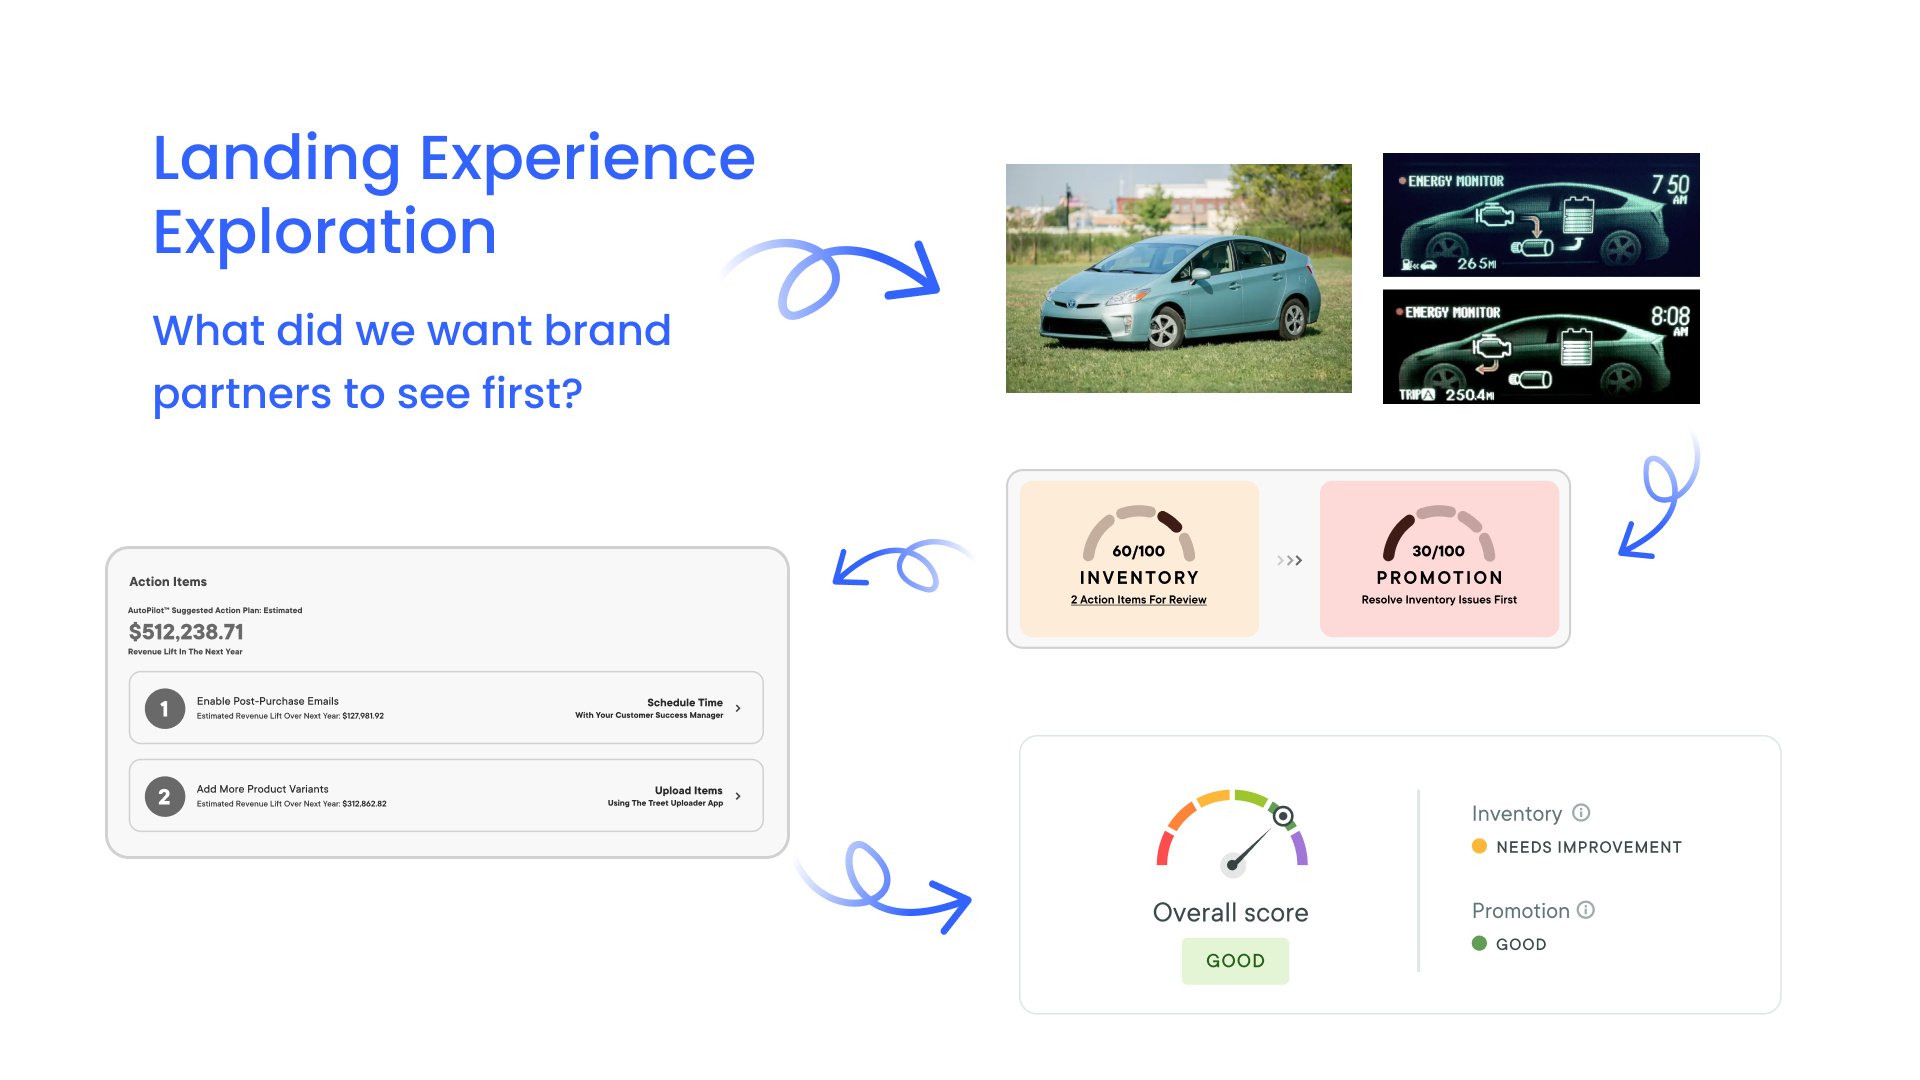Click 'Resolve Inventory Issues First' text

[1439, 600]
